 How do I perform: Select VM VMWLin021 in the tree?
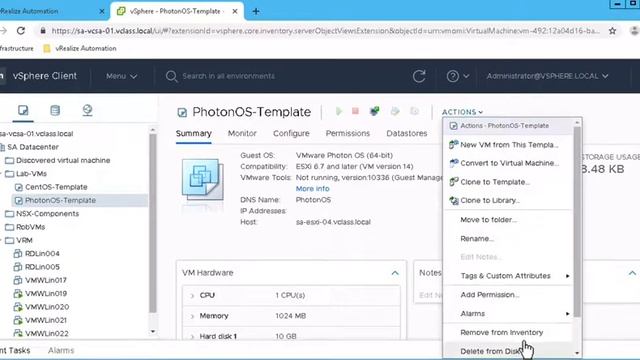pos(46,320)
